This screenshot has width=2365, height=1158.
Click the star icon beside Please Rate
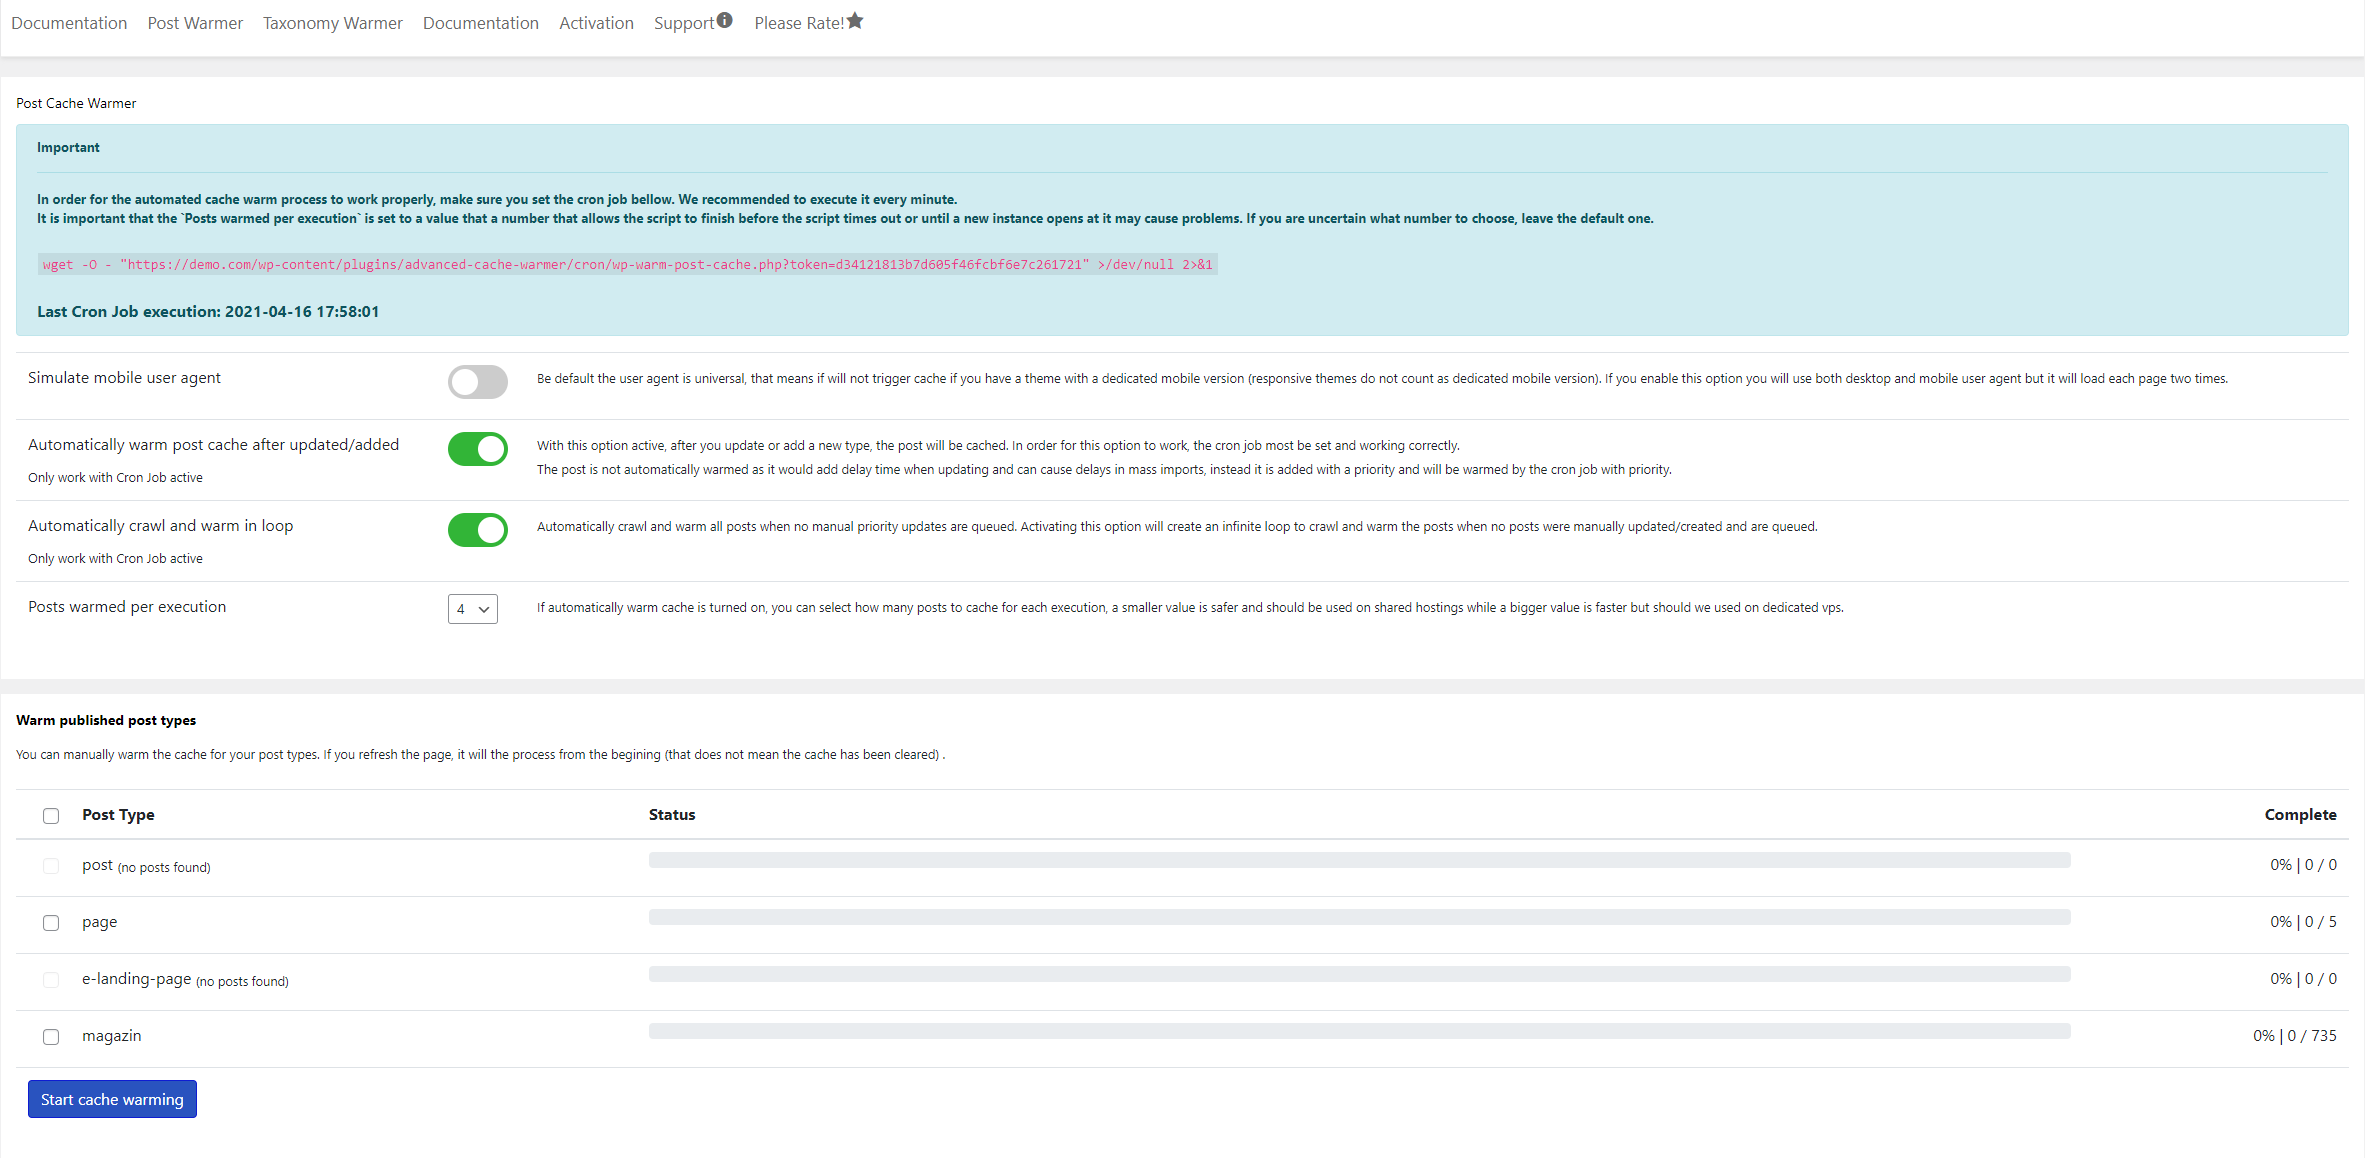[855, 21]
